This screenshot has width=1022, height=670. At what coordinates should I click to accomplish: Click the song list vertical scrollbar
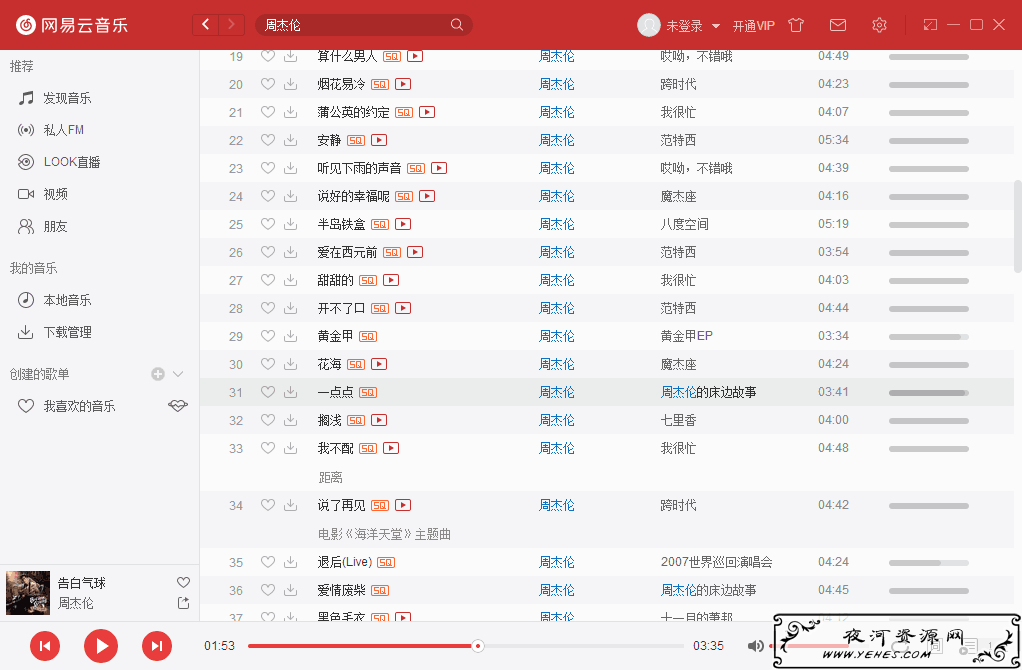pyautogui.click(x=1017, y=226)
